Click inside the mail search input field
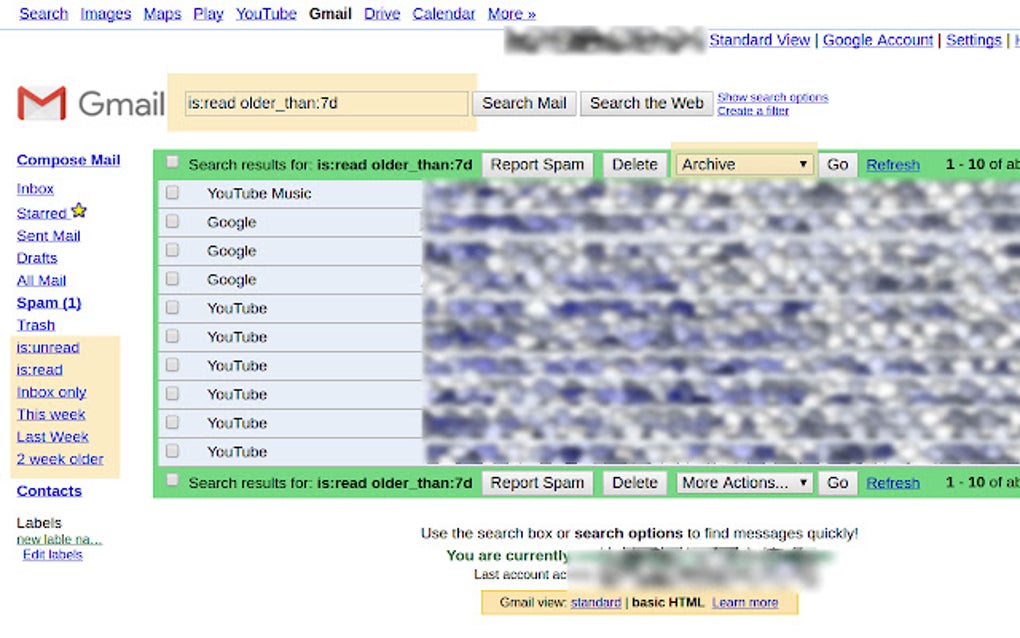The height and width of the screenshot is (638, 1020). [x=325, y=102]
